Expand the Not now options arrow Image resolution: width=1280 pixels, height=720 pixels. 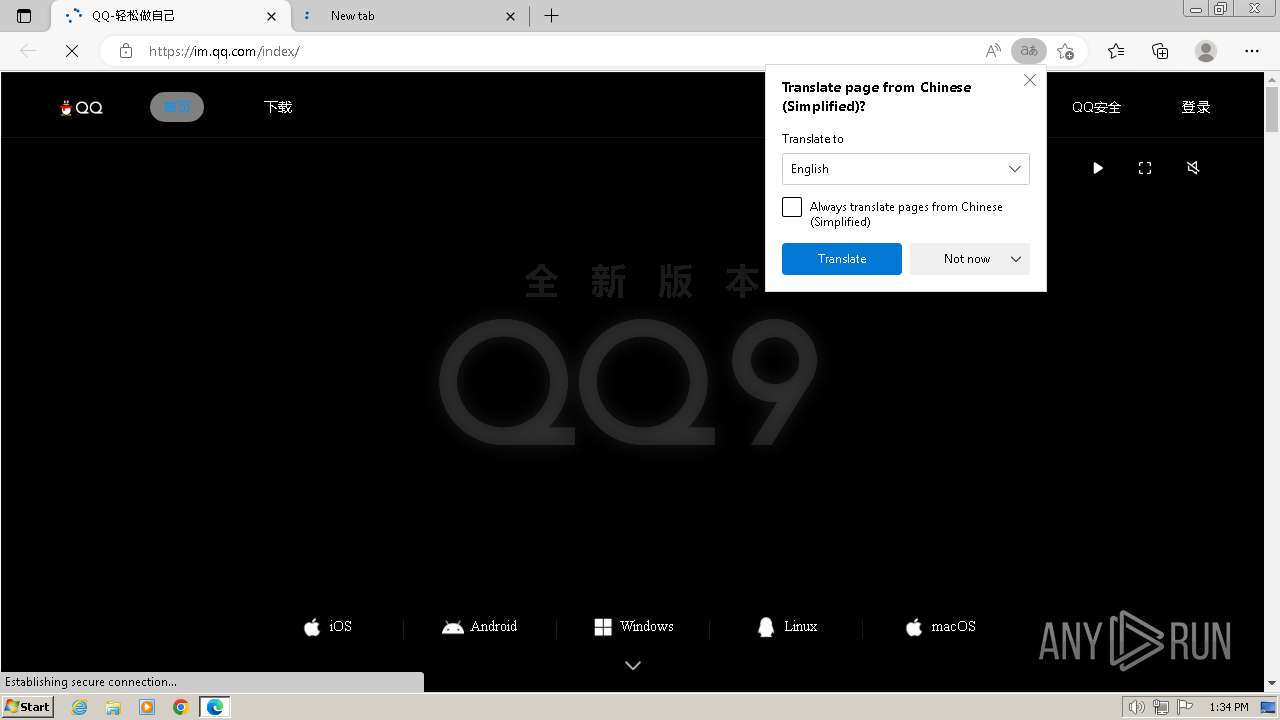pos(1016,259)
